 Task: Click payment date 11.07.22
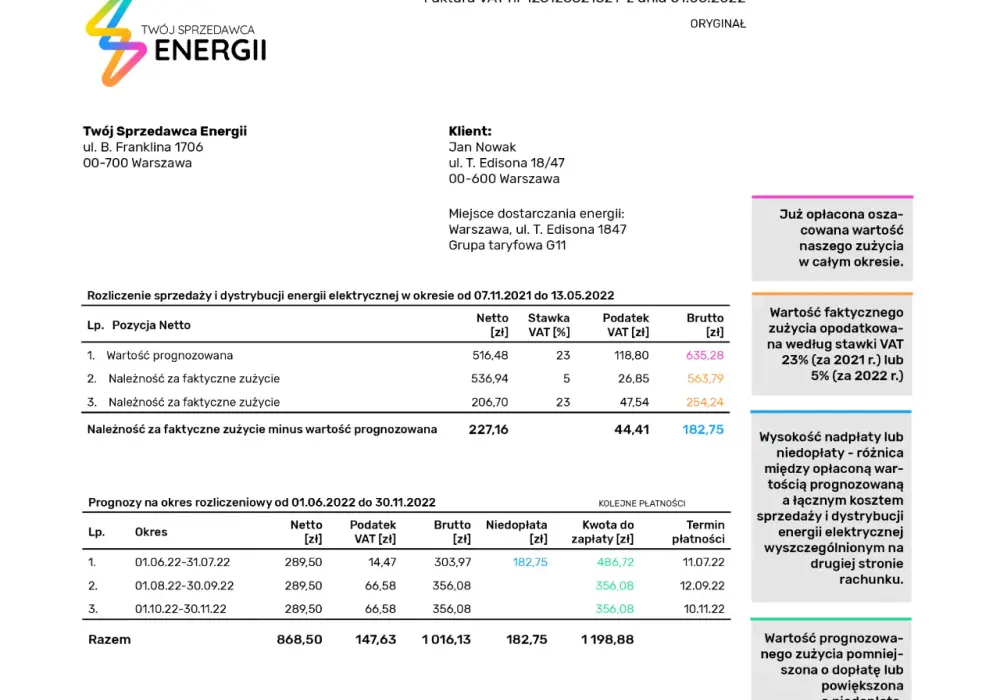point(703,562)
